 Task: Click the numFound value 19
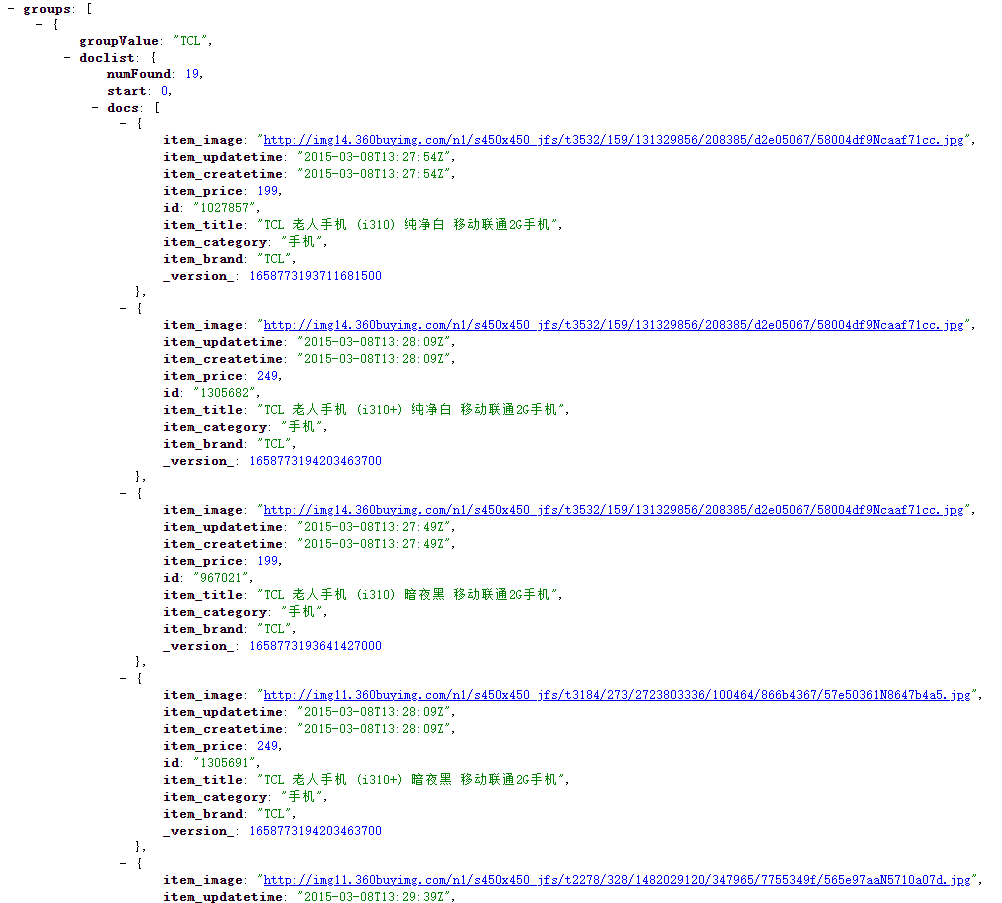(x=192, y=75)
